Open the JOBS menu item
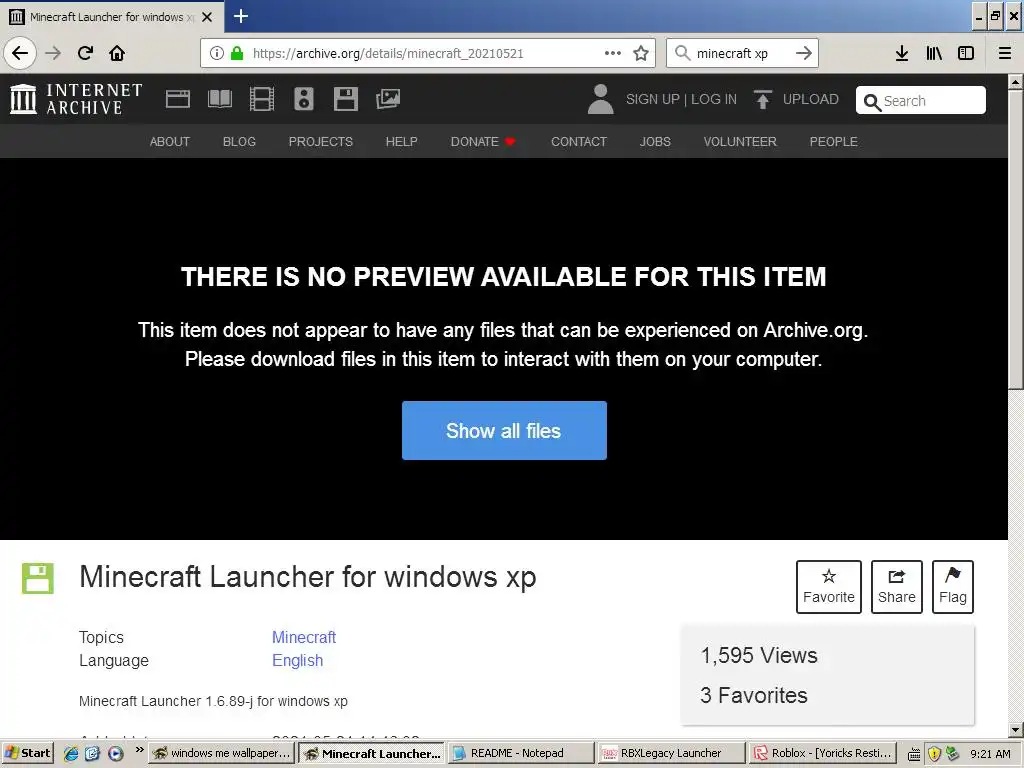Image resolution: width=1024 pixels, height=768 pixels. click(x=655, y=142)
